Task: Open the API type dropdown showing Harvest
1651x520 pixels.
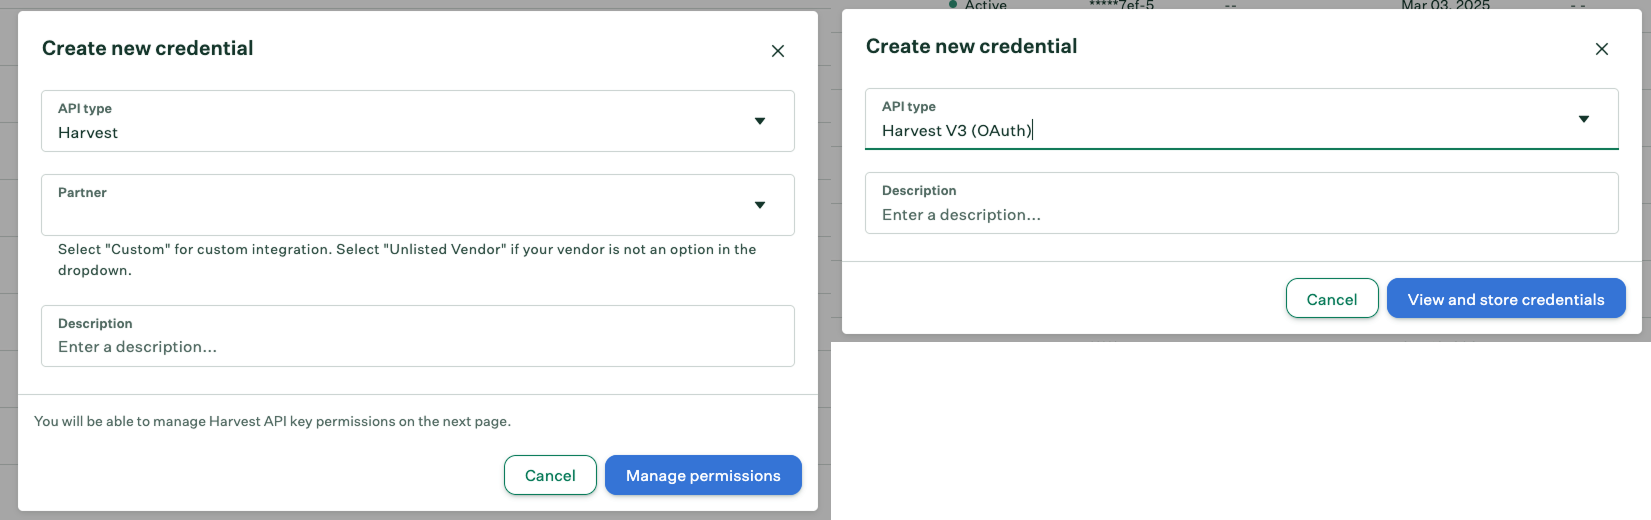Action: (x=400, y=122)
